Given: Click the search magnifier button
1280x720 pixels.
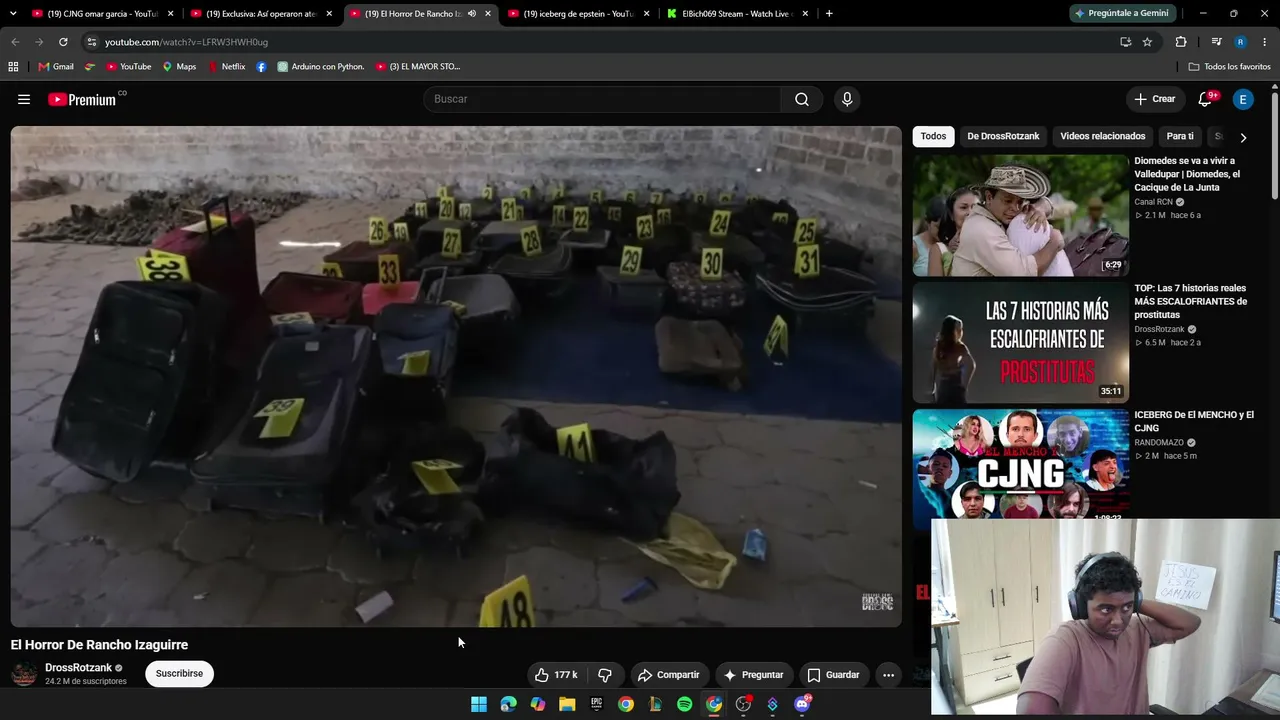Looking at the screenshot, I should (801, 99).
